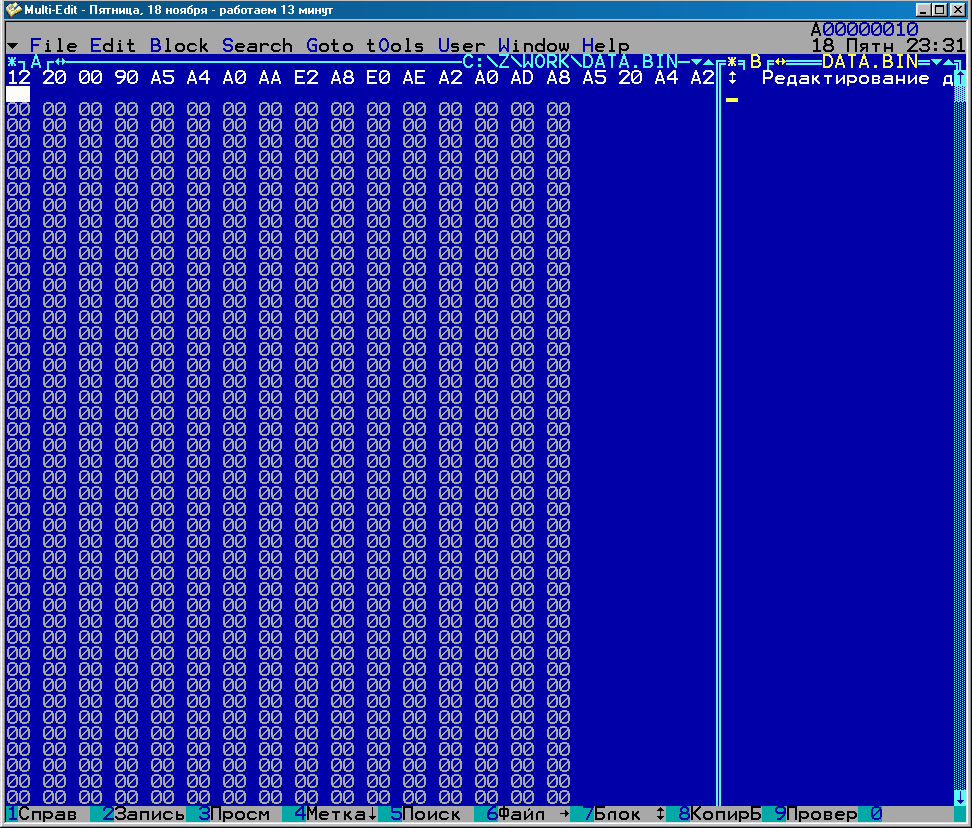The height and width of the screenshot is (828, 972).
Task: Click the asterisk marker on window A
Action: click(11, 62)
